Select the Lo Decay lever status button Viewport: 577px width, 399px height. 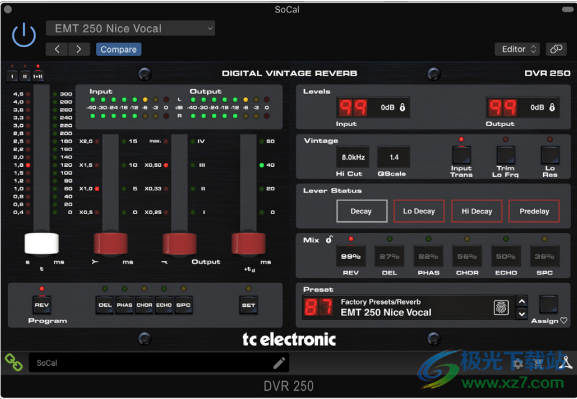419,211
